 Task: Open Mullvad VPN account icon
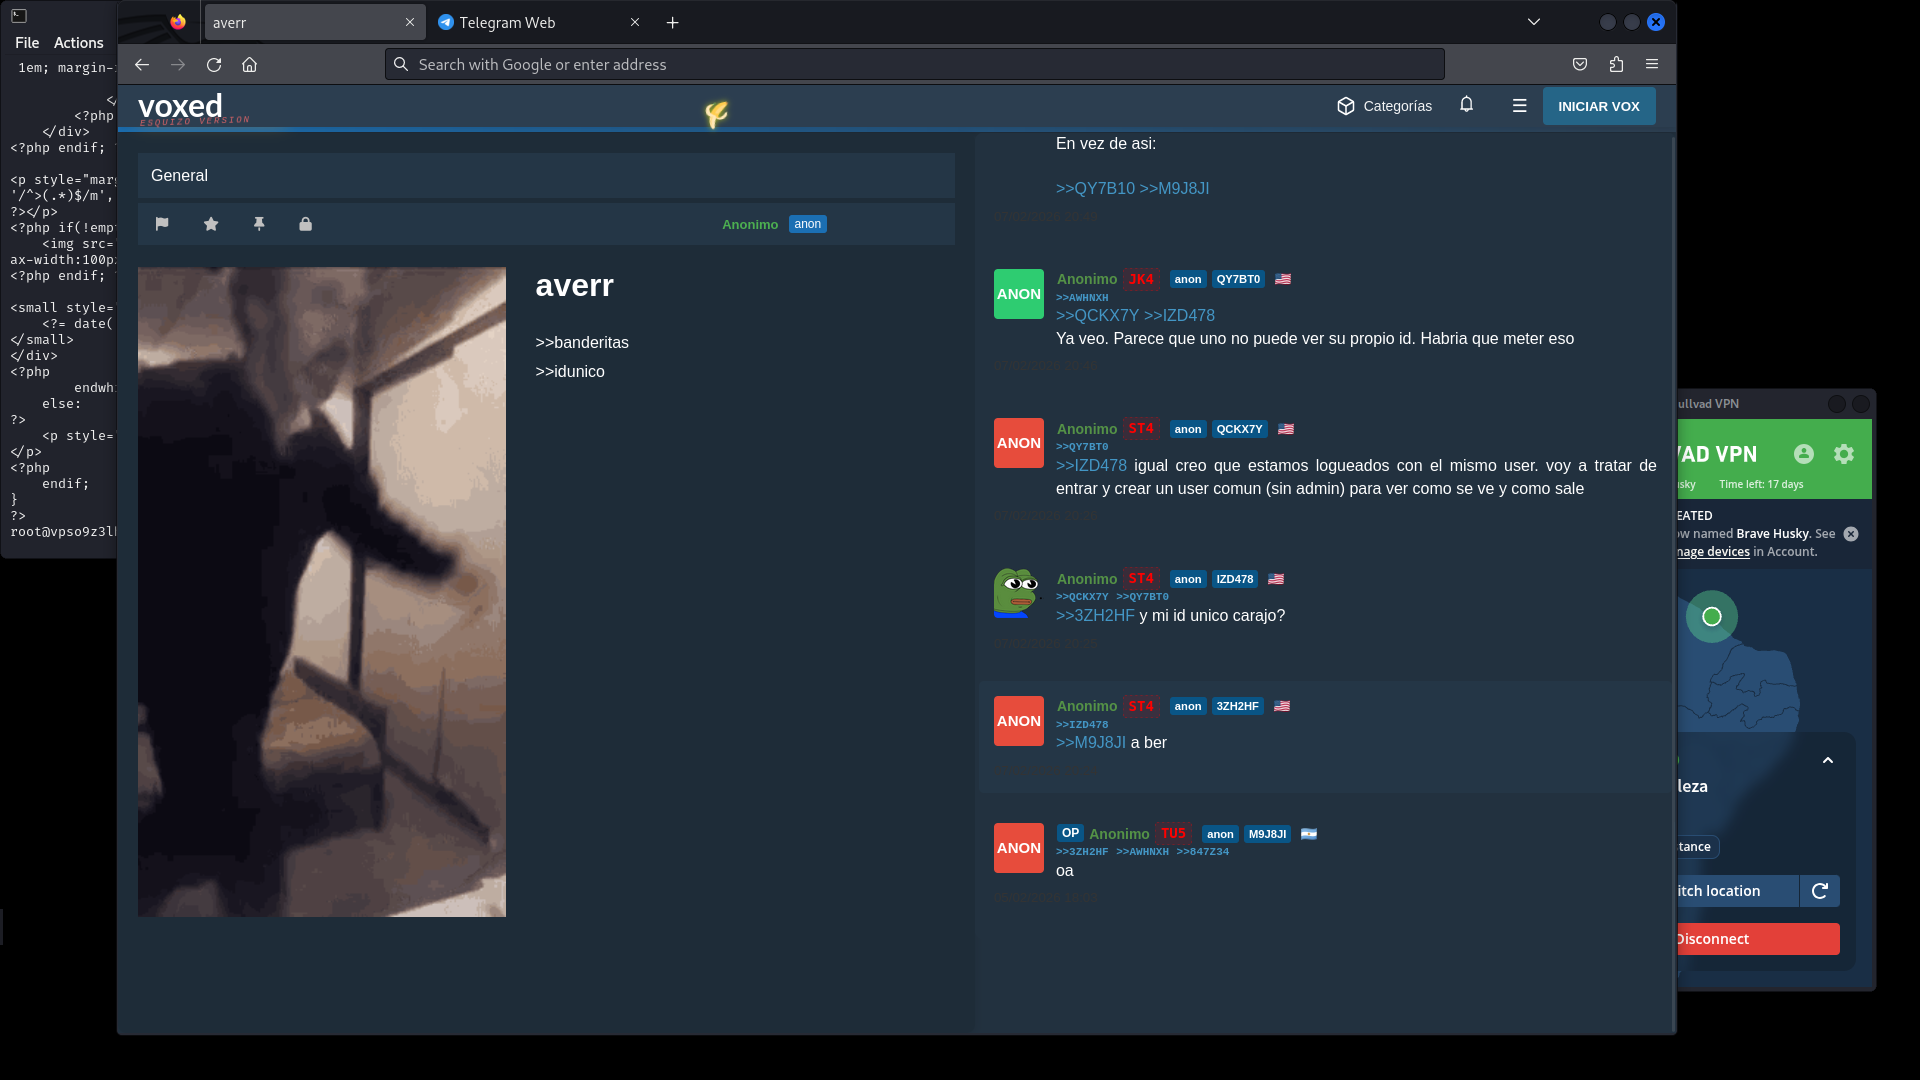click(x=1803, y=454)
